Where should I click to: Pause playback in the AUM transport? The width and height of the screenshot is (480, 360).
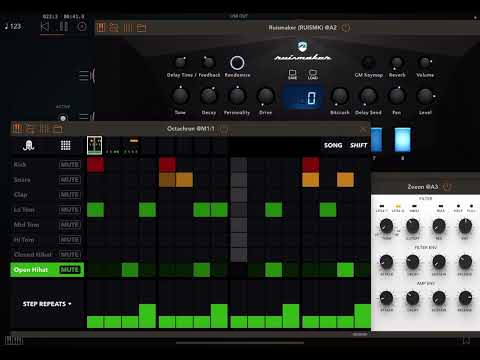(63, 26)
